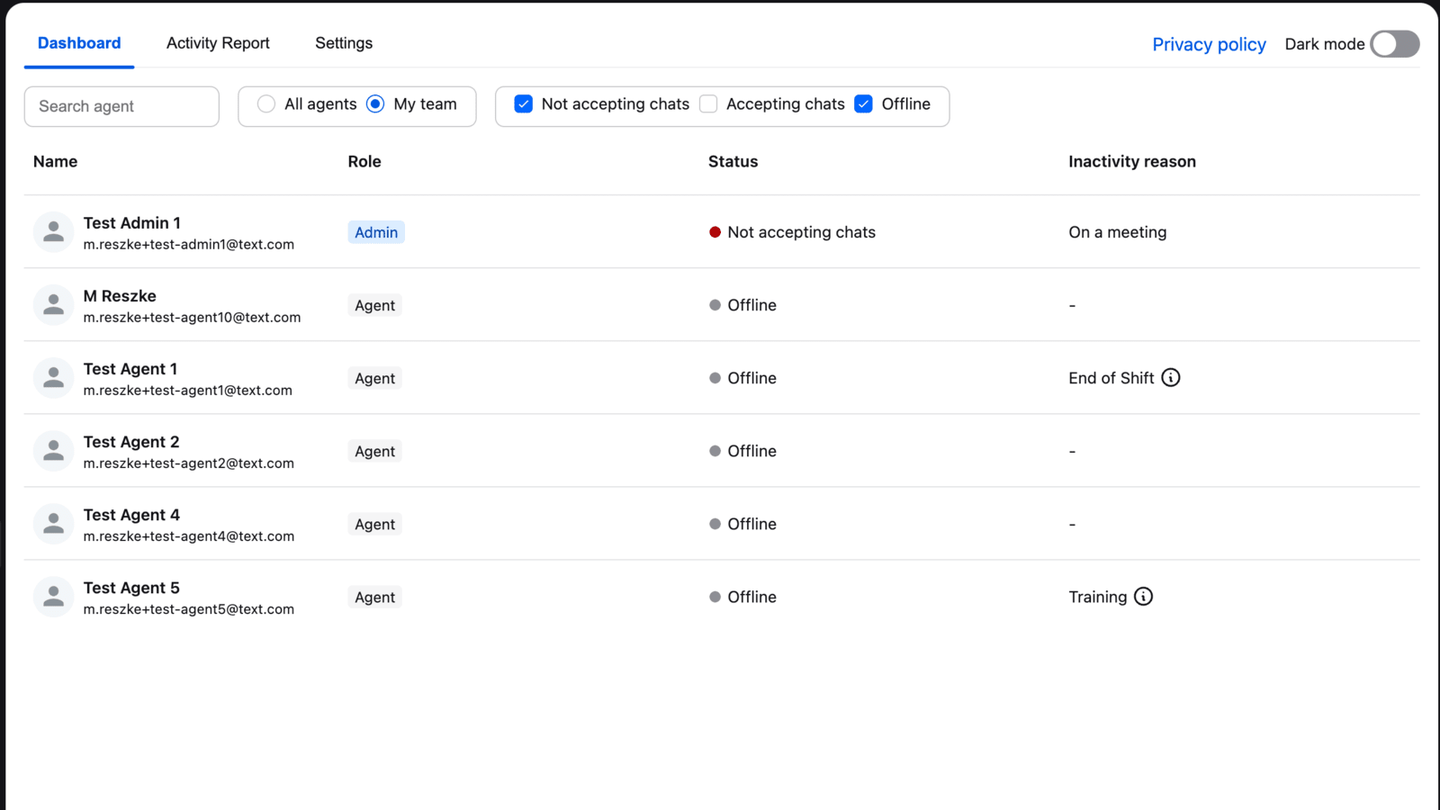Click the red status dot for Test Admin 1
The width and height of the screenshot is (1440, 810).
pos(715,232)
